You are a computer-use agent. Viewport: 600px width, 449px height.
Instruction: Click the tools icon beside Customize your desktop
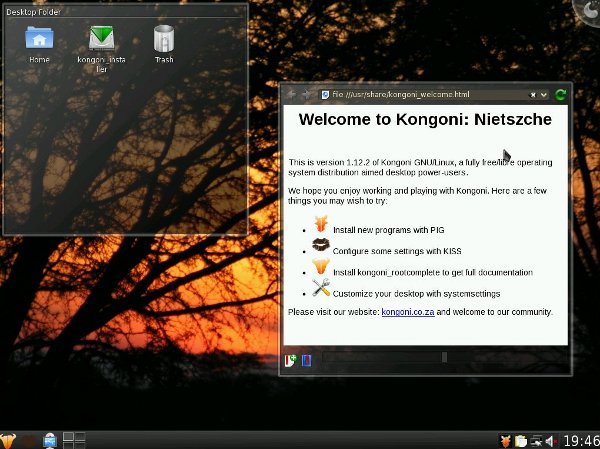click(321, 287)
